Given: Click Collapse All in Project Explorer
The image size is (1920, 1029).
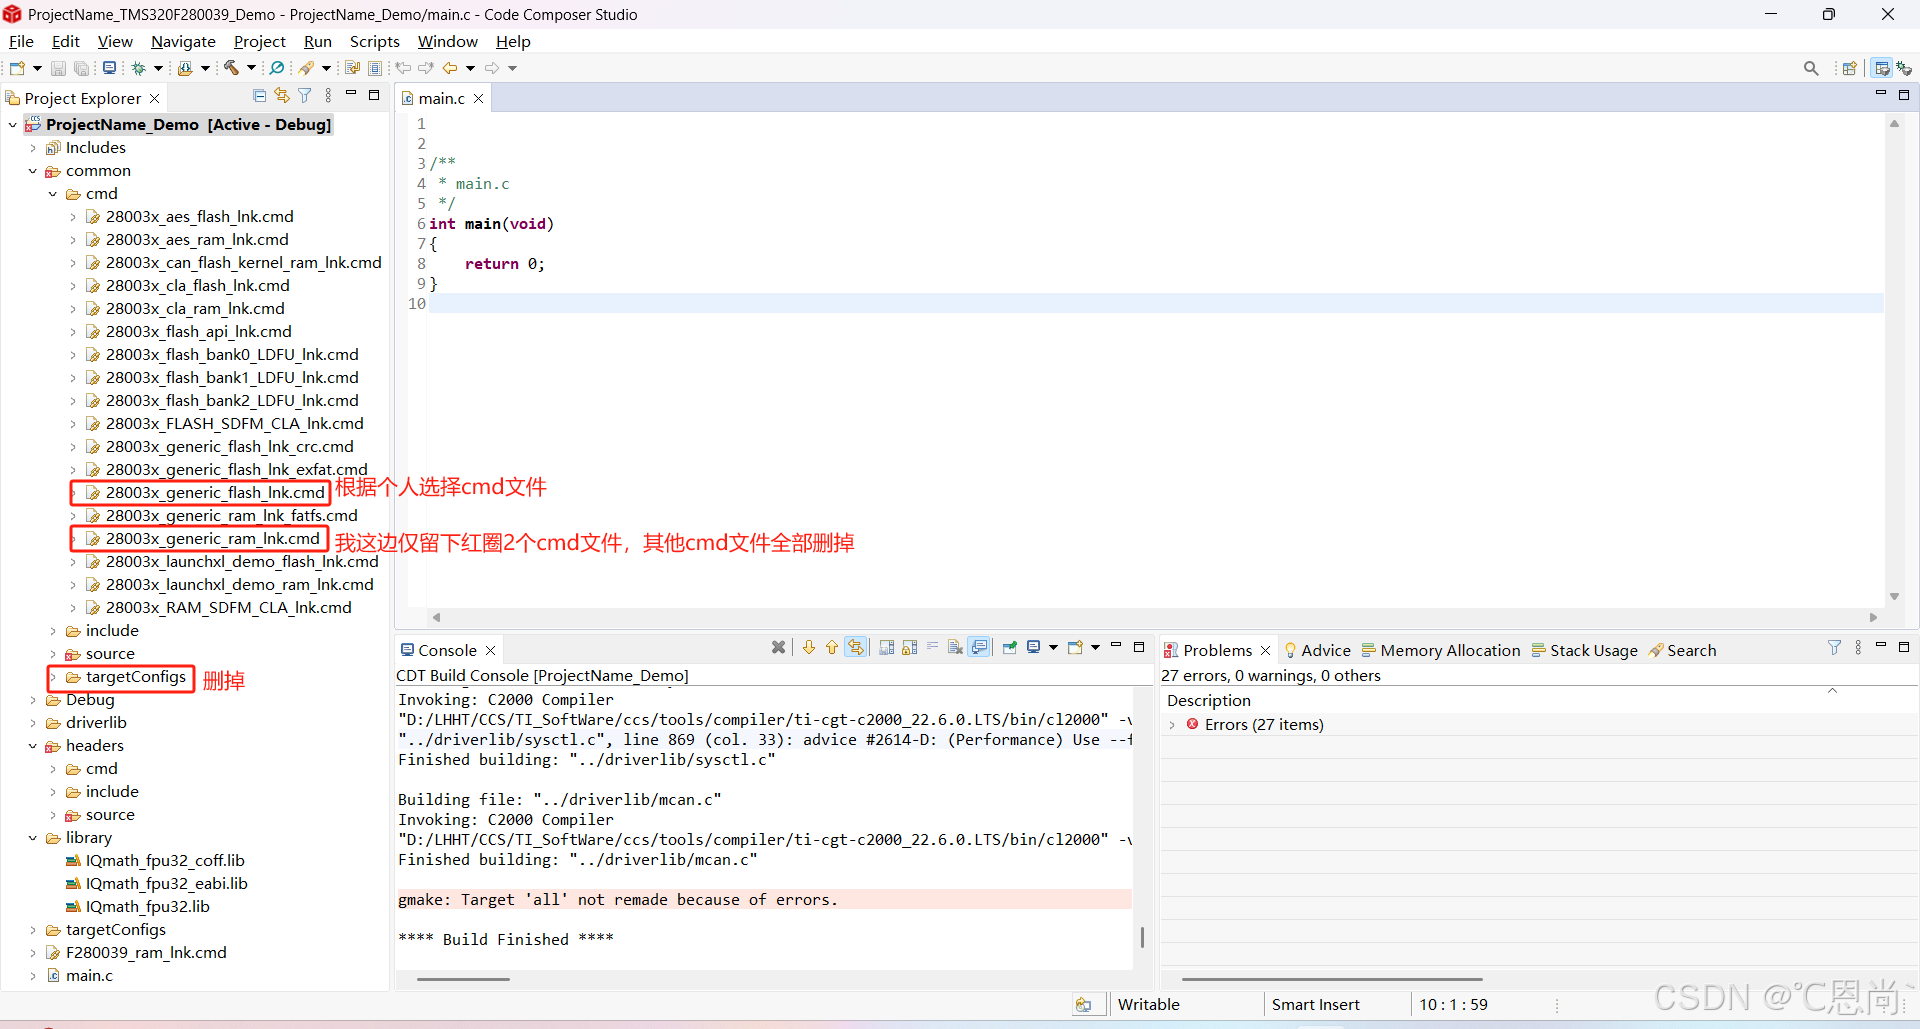Looking at the screenshot, I should click(260, 95).
